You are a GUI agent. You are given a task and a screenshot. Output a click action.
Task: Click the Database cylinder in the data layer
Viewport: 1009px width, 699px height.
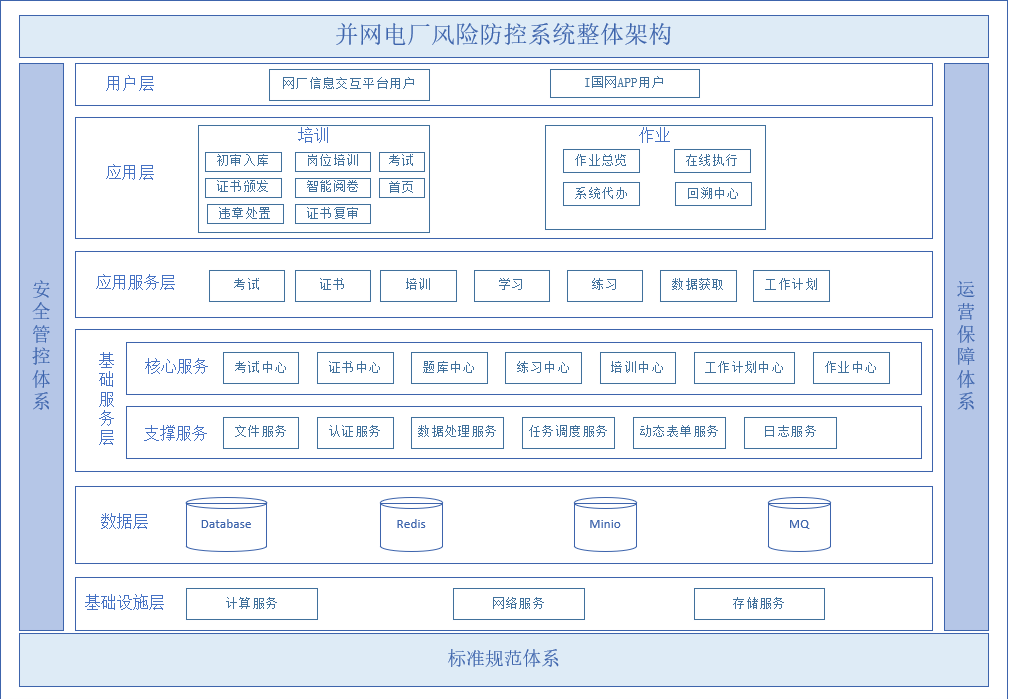(x=226, y=524)
